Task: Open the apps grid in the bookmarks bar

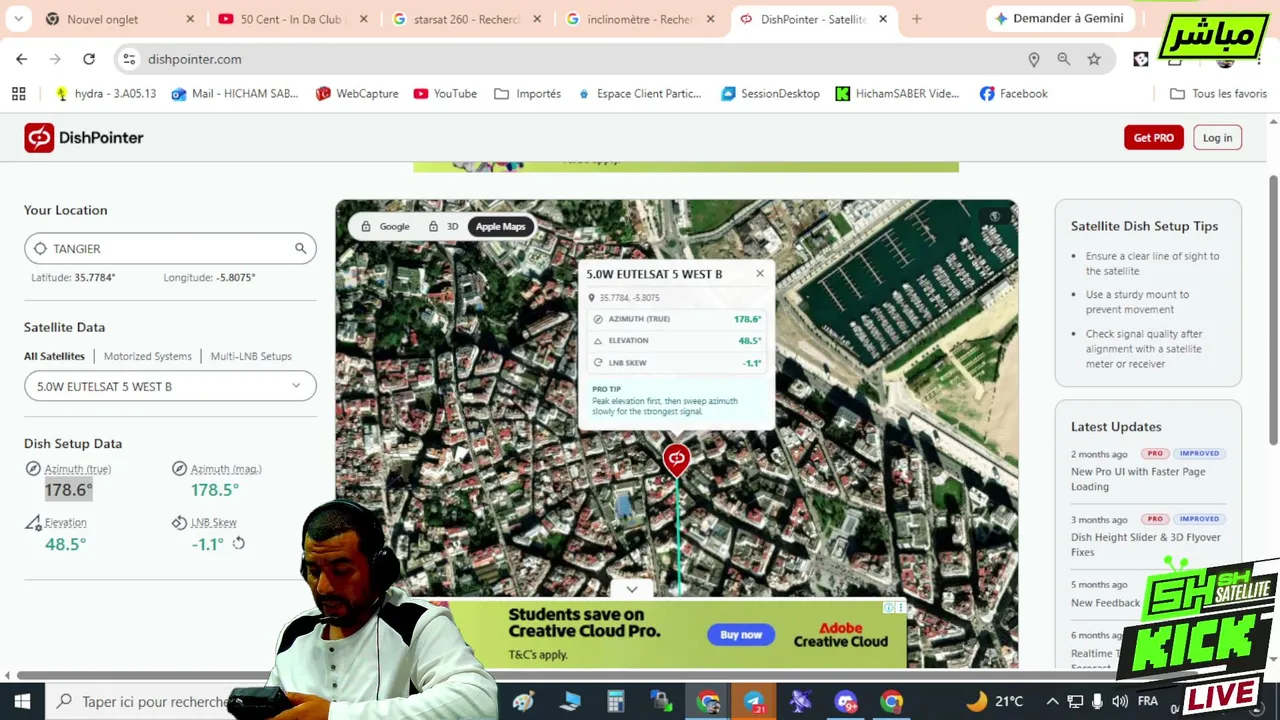Action: (18, 93)
